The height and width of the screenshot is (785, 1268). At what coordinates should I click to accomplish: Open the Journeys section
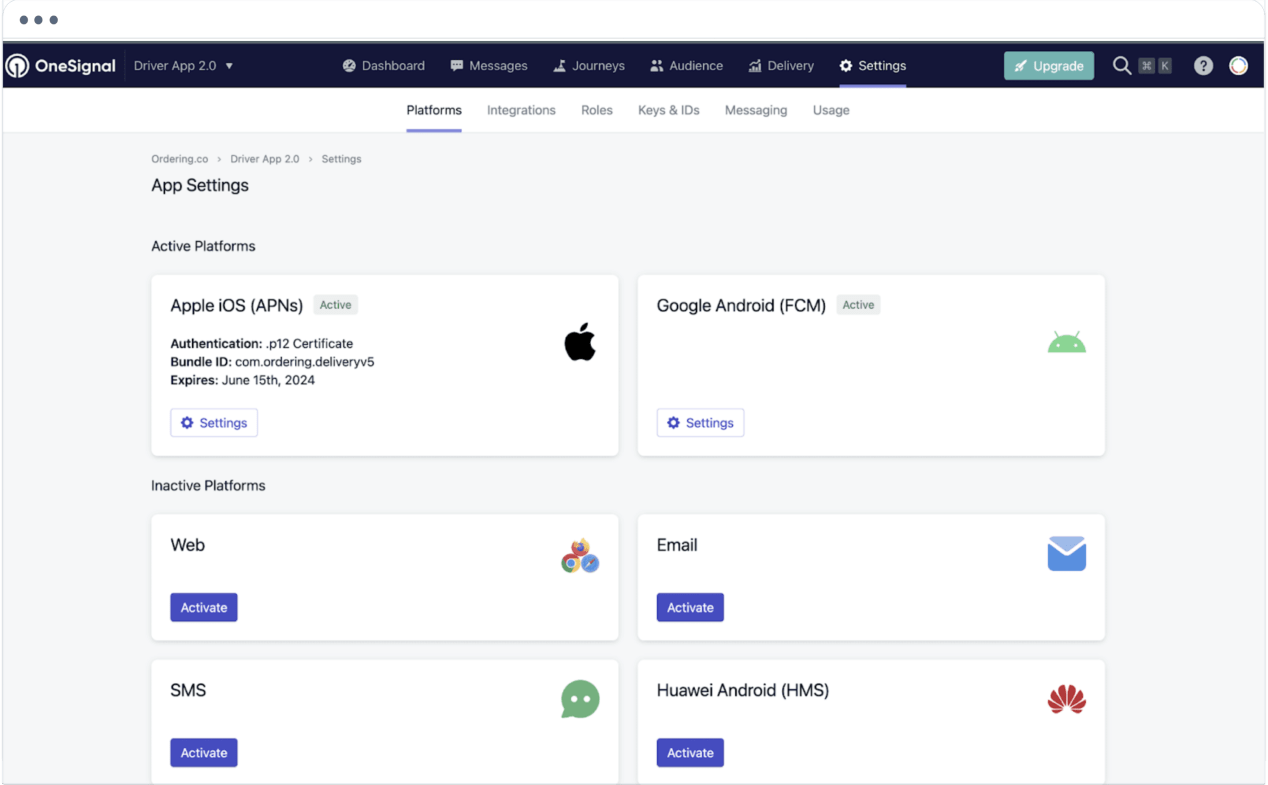tap(588, 66)
